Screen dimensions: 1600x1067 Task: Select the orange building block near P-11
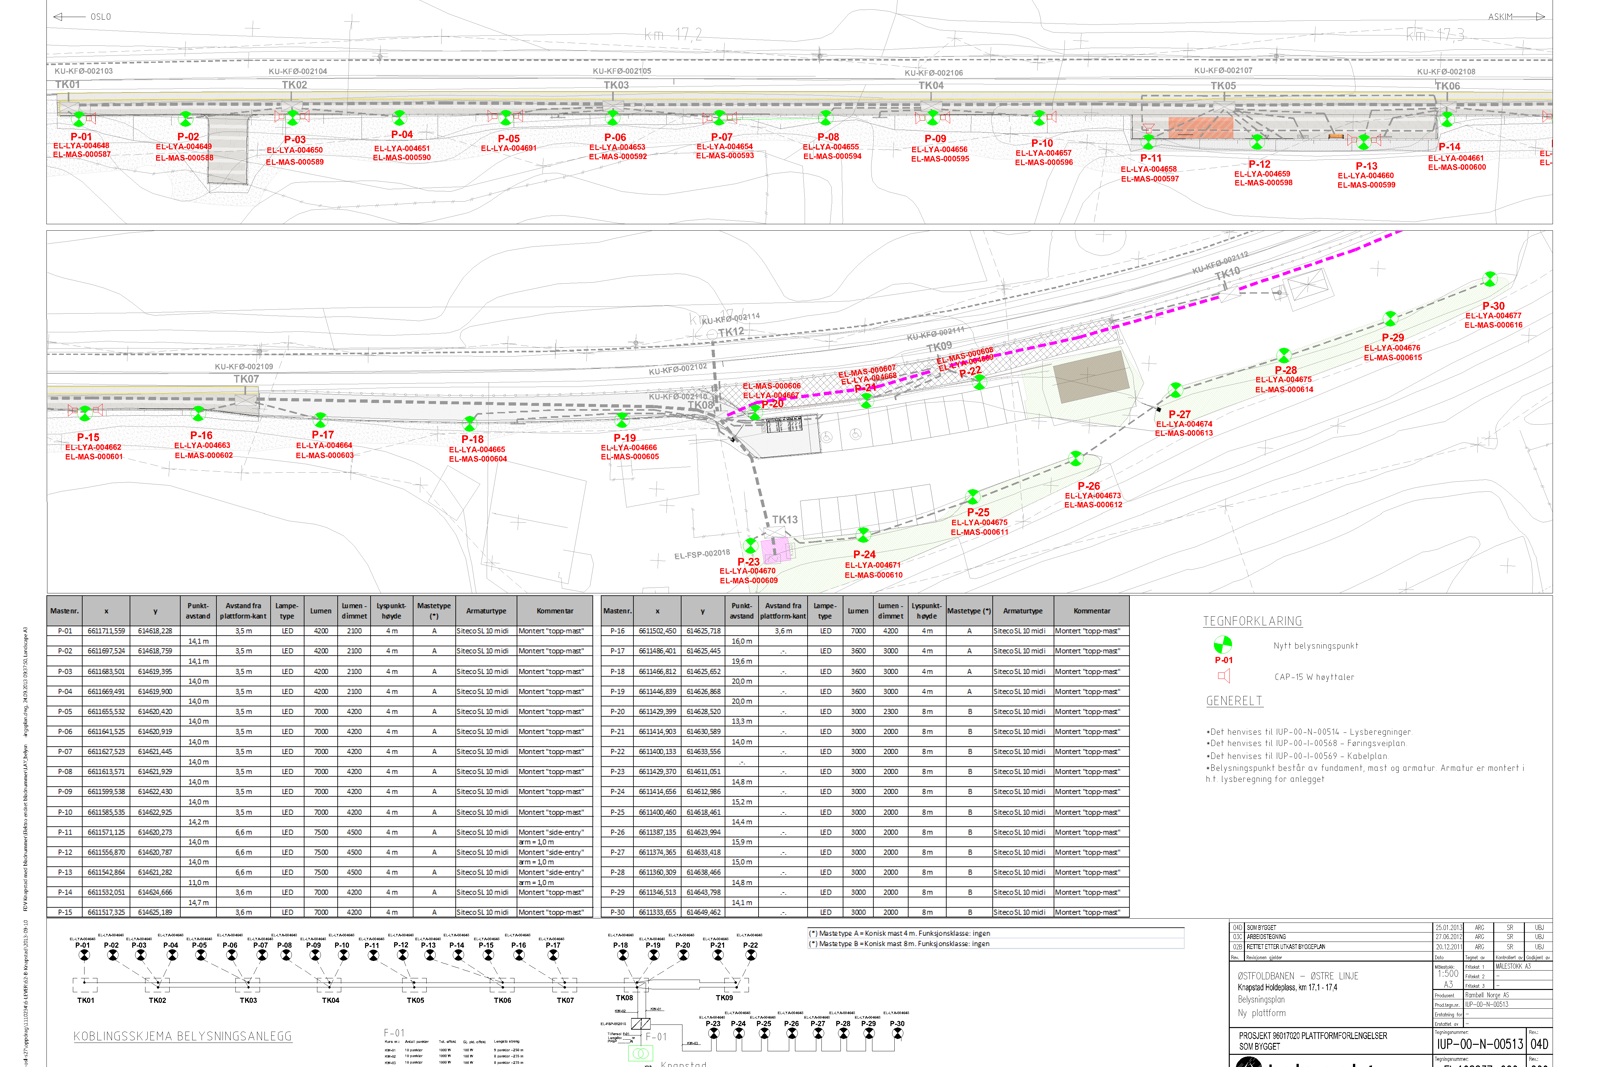pos(1201,127)
